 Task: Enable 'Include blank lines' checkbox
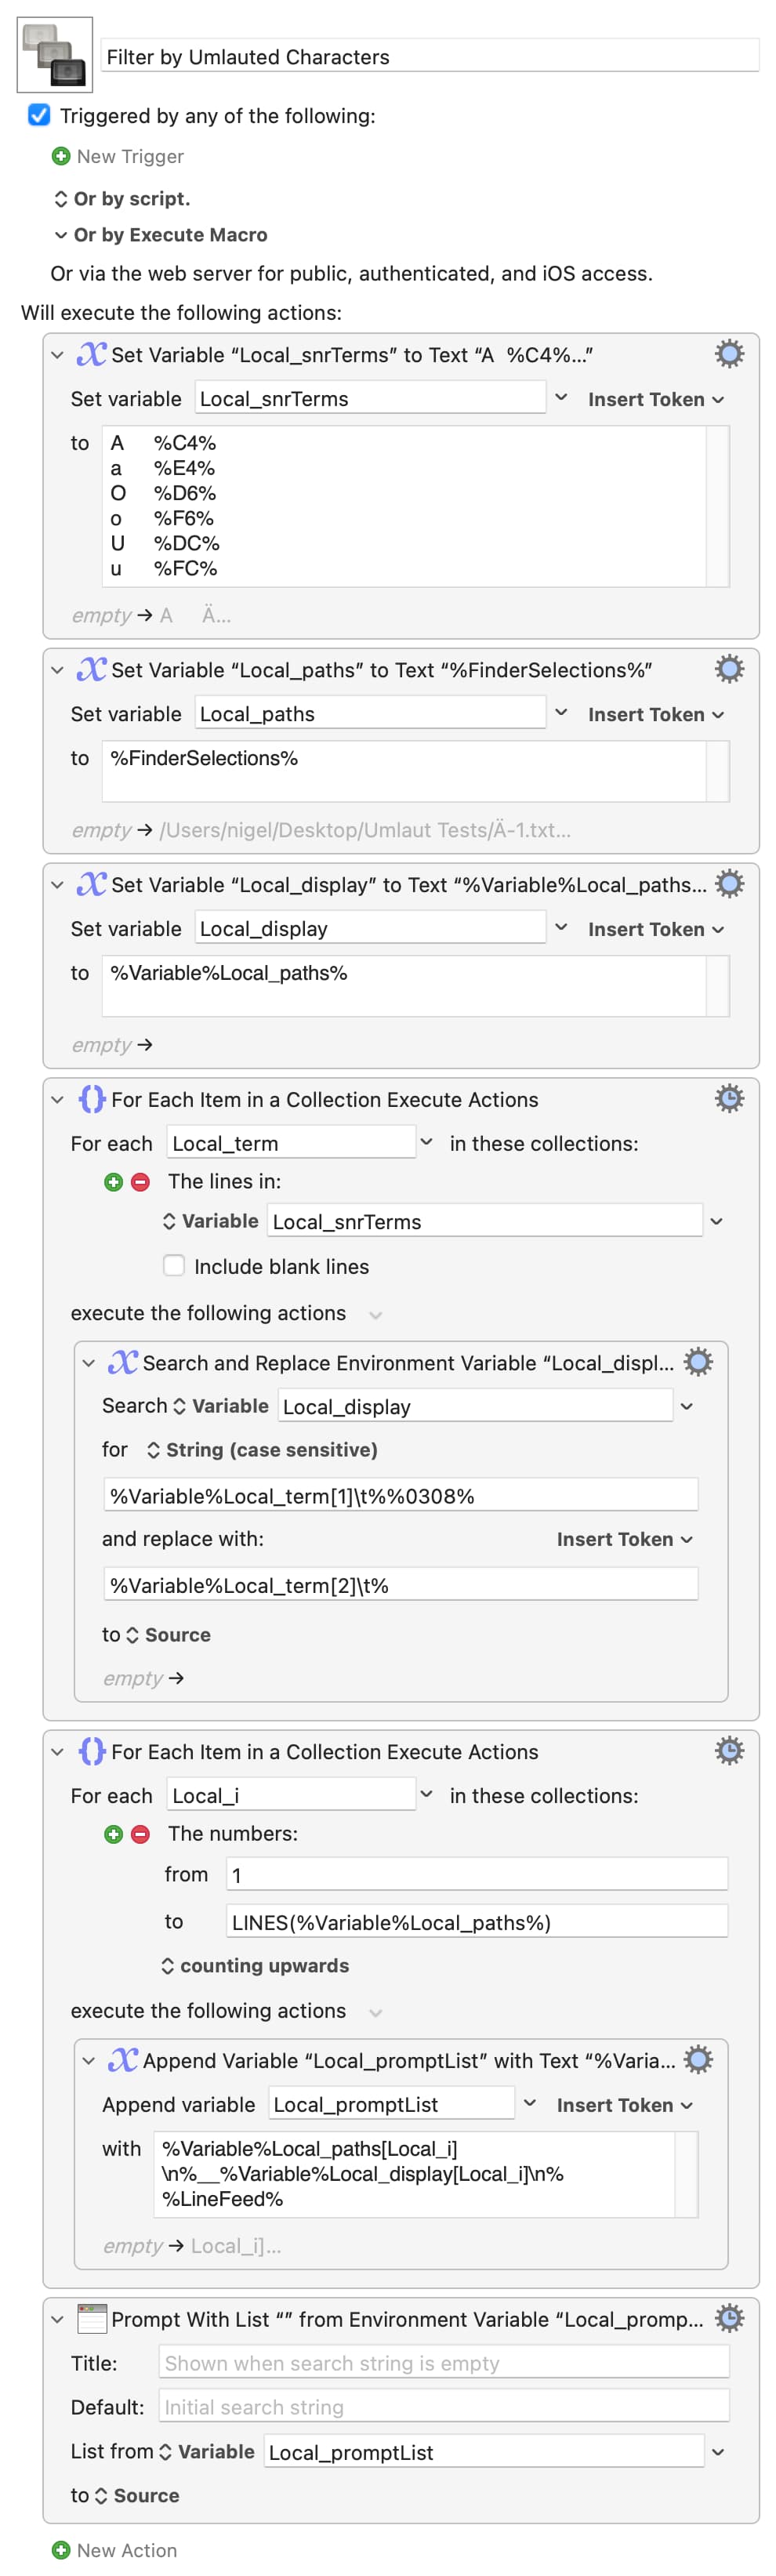pyautogui.click(x=174, y=1266)
